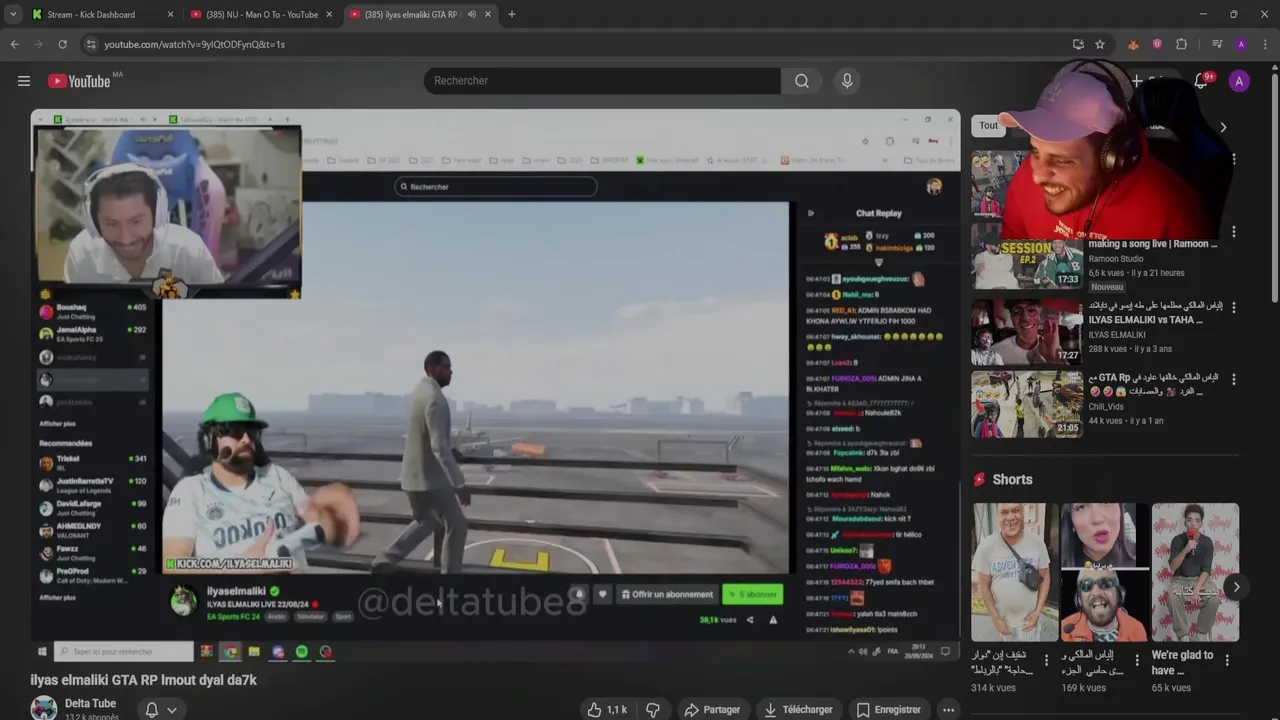The height and width of the screenshot is (720, 1280).
Task: Open the YouTube account avatar menu
Action: coord(1239,81)
